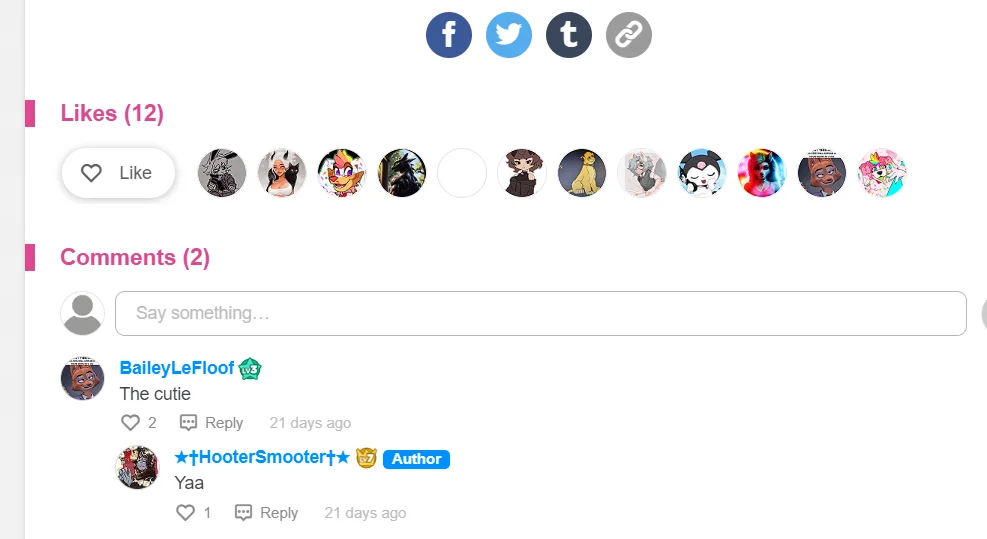
Task: Like BaileyLeFloof's comment via heart icon
Action: [130, 423]
